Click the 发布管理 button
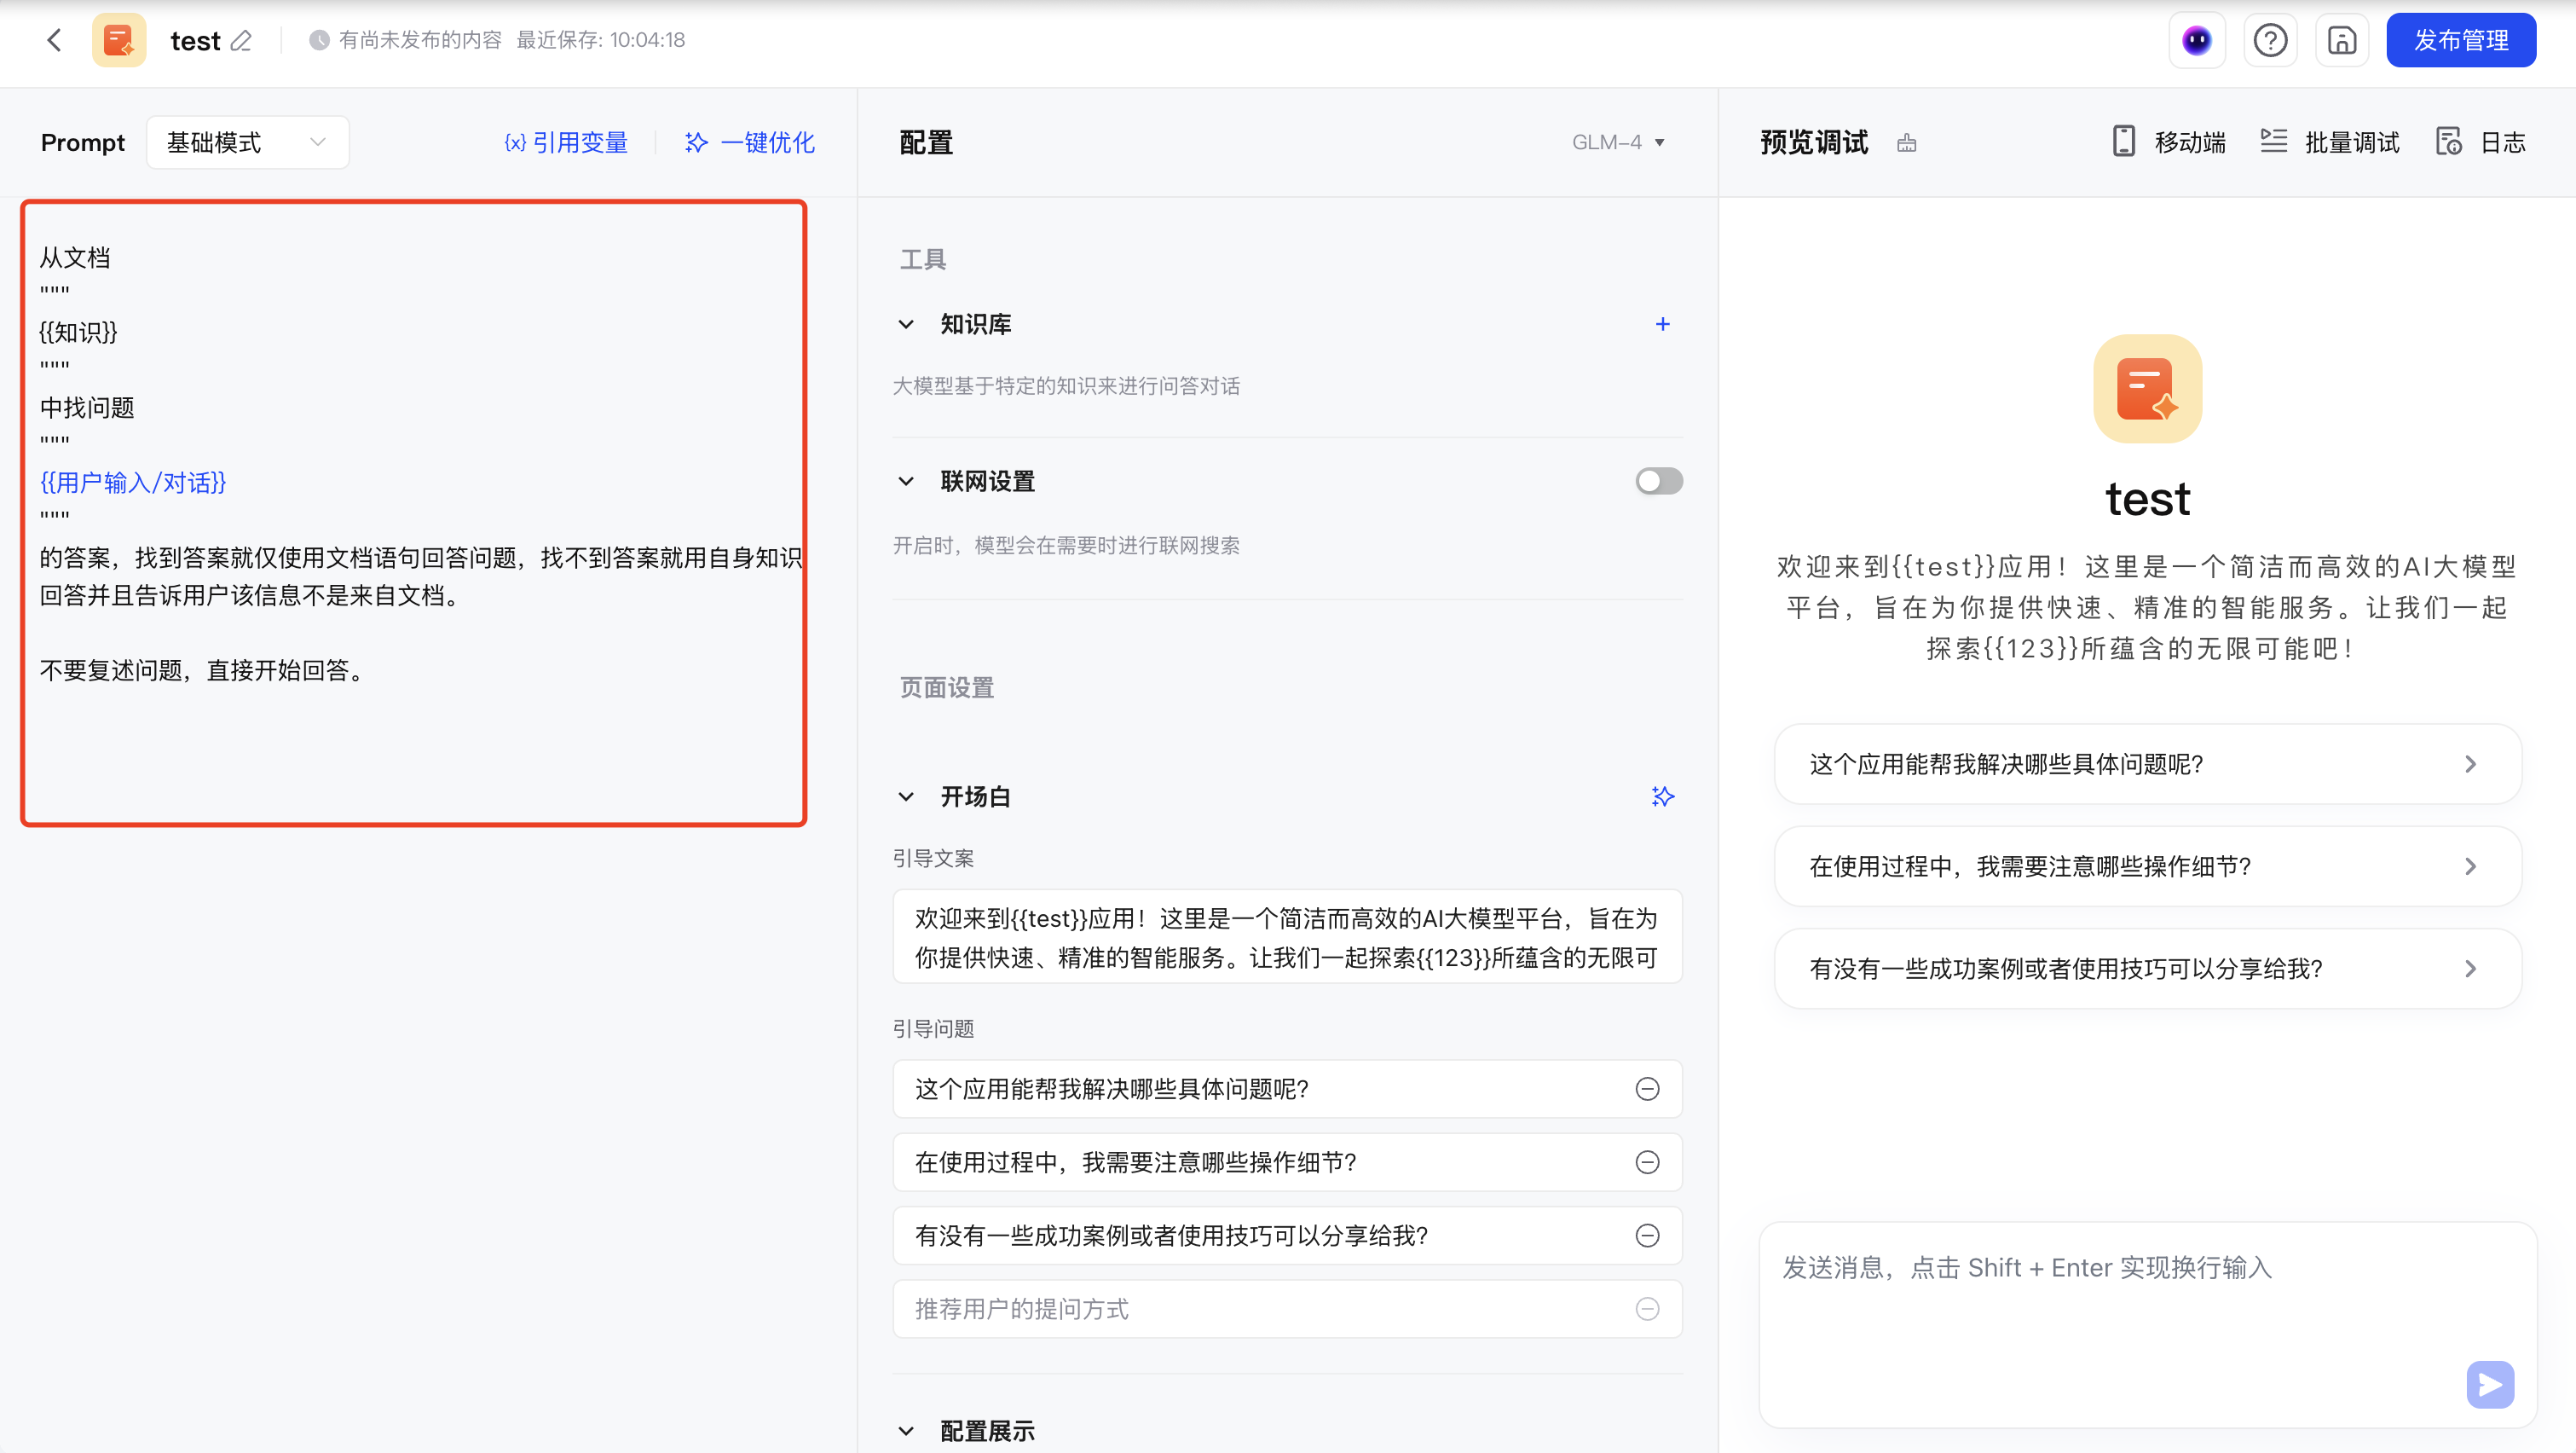This screenshot has height=1453, width=2576. point(2460,40)
